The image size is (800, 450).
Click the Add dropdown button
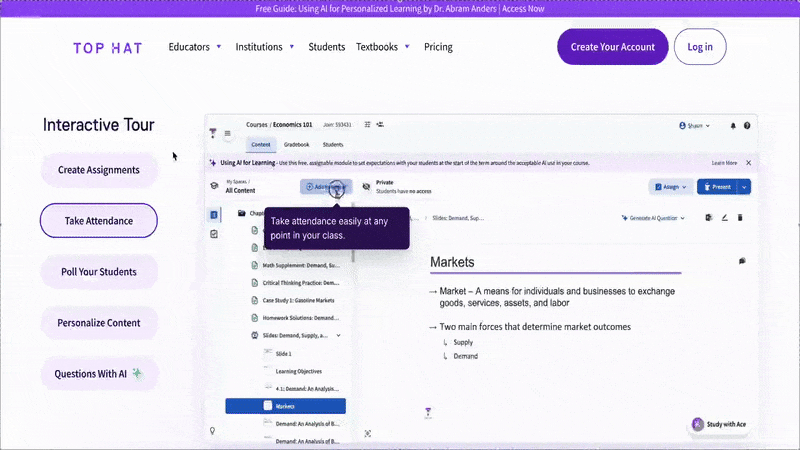(x=326, y=187)
